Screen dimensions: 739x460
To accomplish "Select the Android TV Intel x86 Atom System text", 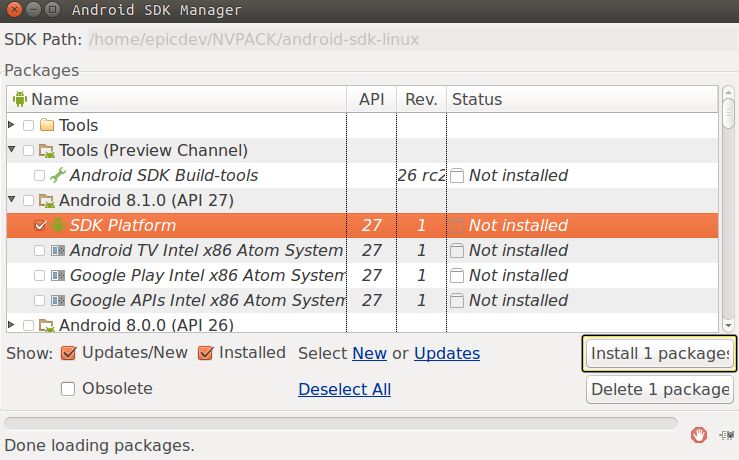I will [206, 250].
